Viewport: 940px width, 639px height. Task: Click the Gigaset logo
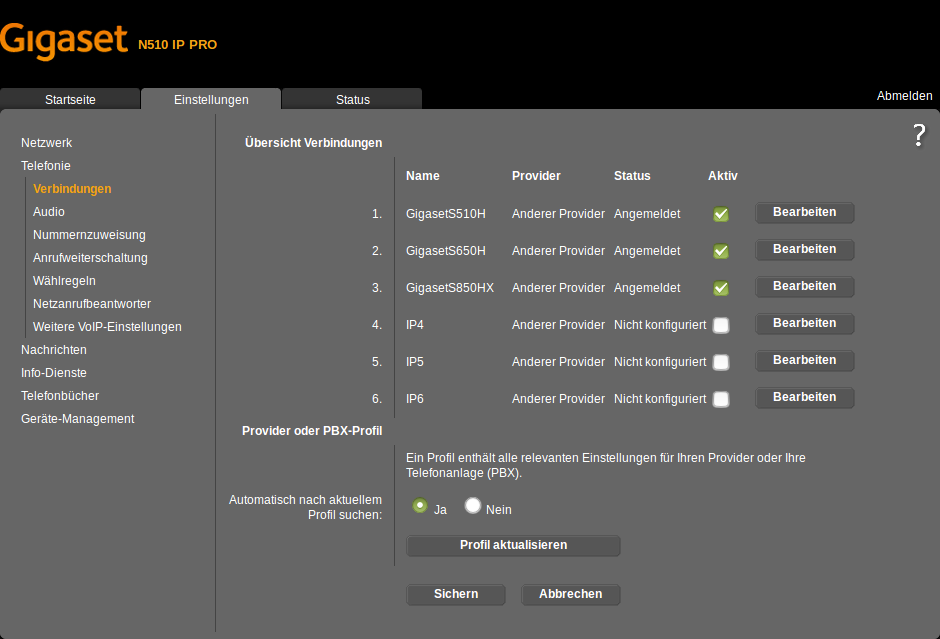pos(64,40)
